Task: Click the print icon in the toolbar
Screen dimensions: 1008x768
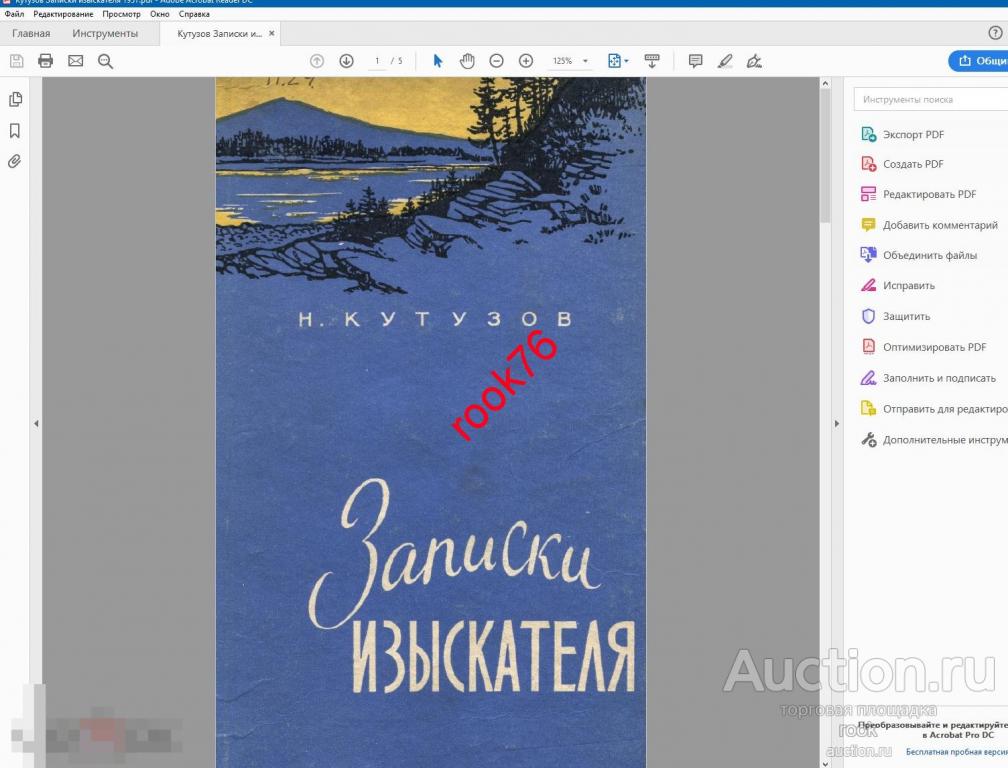Action: pos(45,61)
